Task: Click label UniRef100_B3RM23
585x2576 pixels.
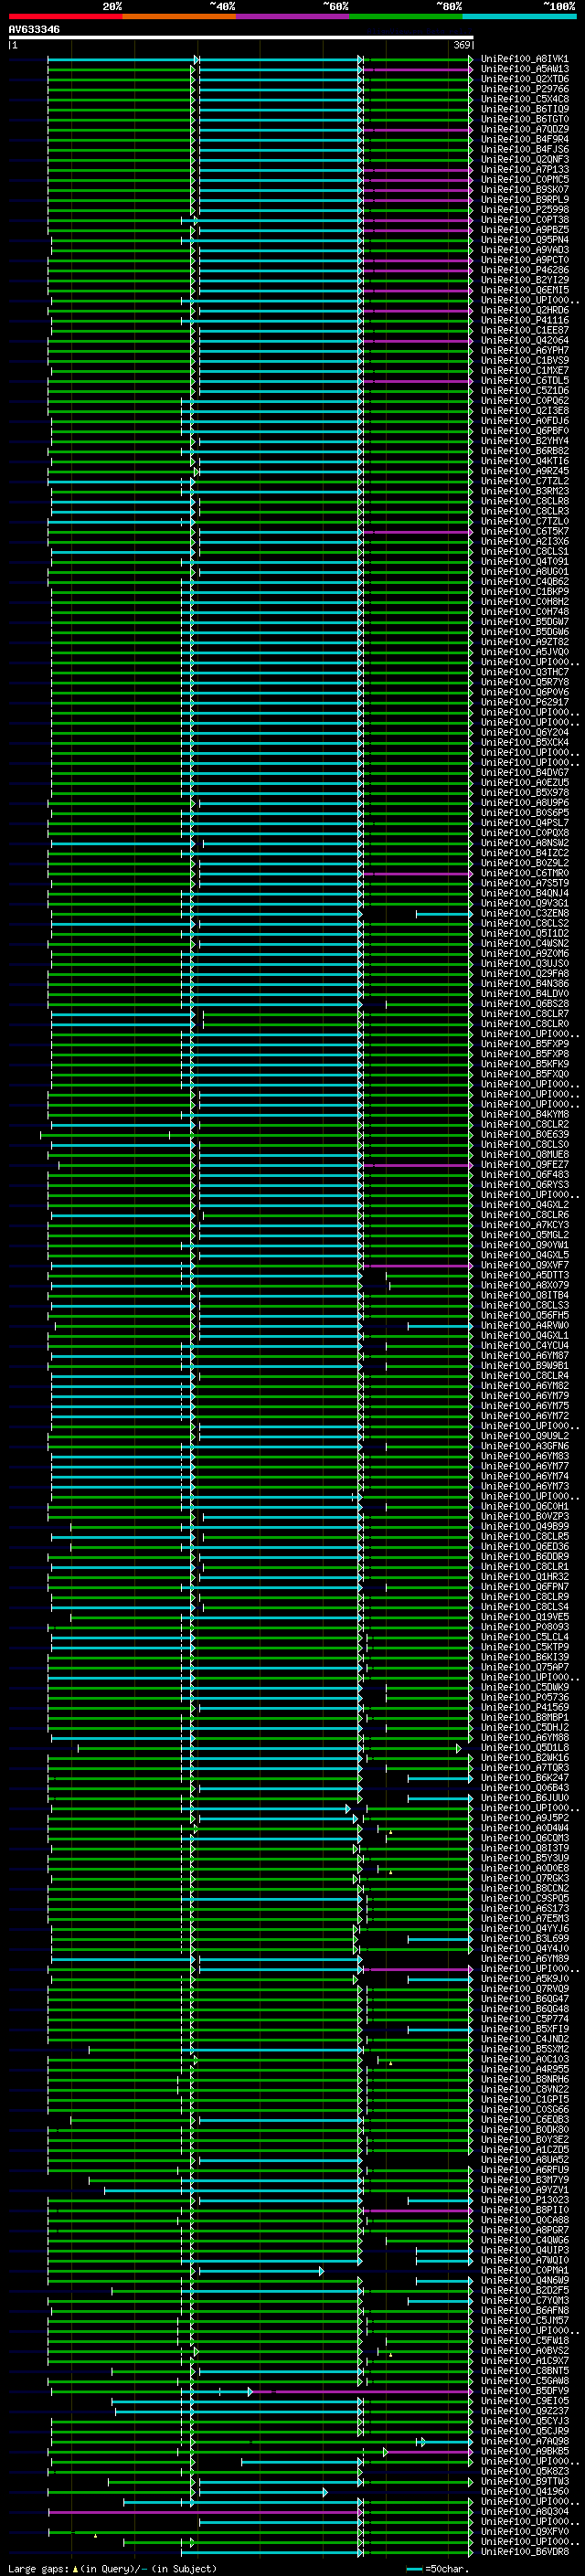Action: pos(525,491)
